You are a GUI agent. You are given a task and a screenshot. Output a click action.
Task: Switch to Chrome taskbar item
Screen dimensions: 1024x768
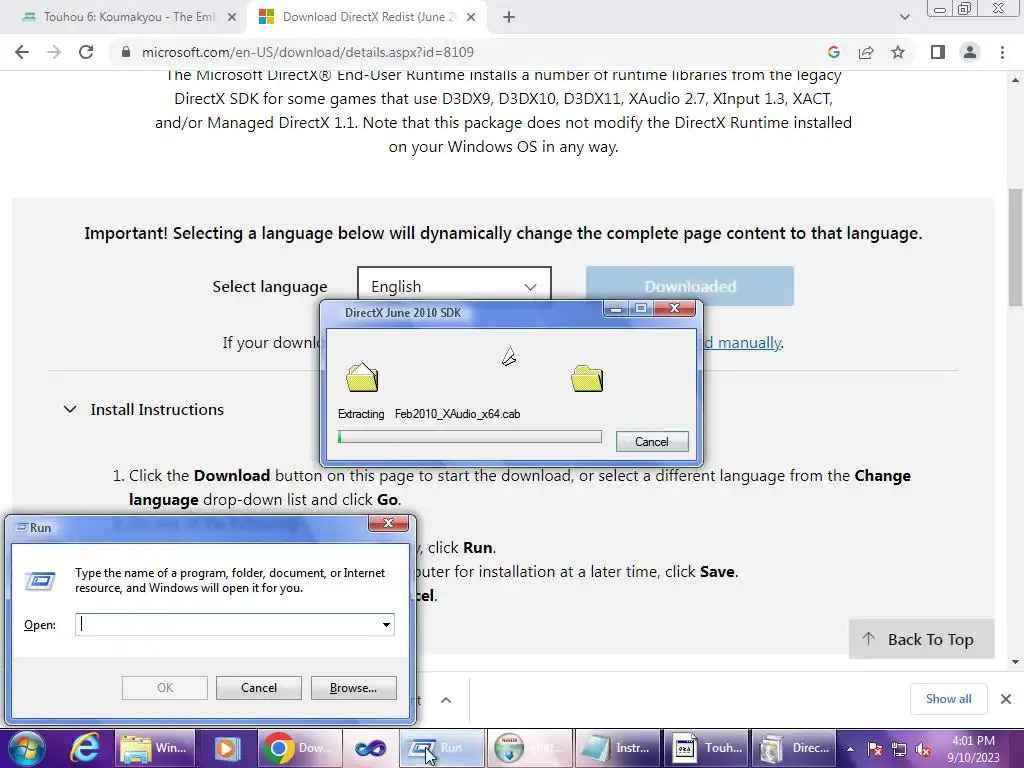point(298,748)
